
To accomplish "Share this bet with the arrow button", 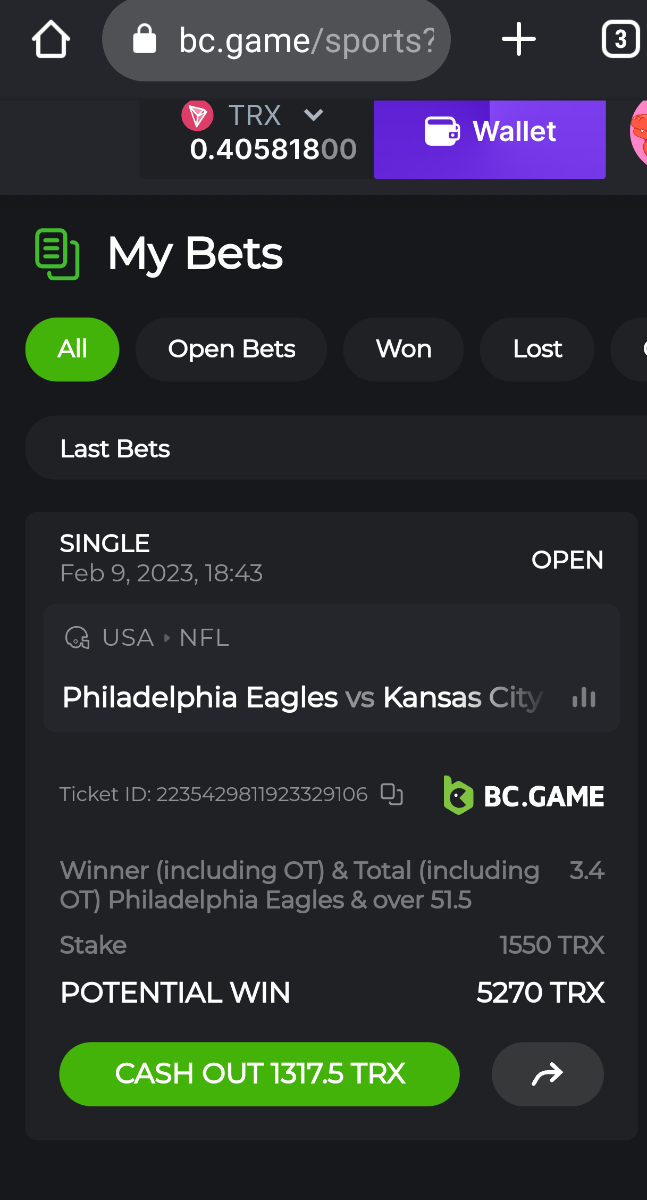I will click(548, 1075).
